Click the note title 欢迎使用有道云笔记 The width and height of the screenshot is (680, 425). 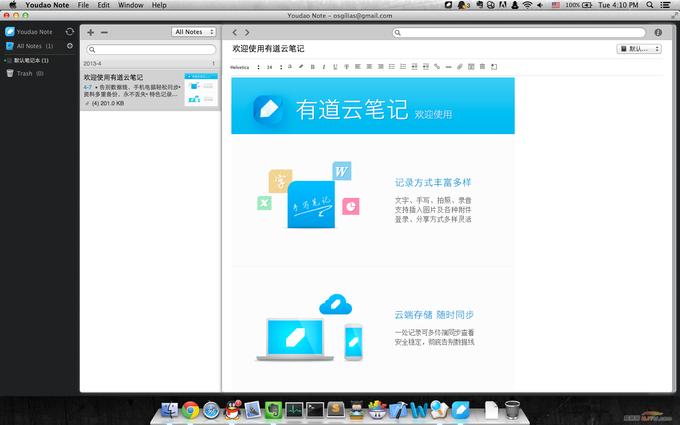(x=268, y=49)
